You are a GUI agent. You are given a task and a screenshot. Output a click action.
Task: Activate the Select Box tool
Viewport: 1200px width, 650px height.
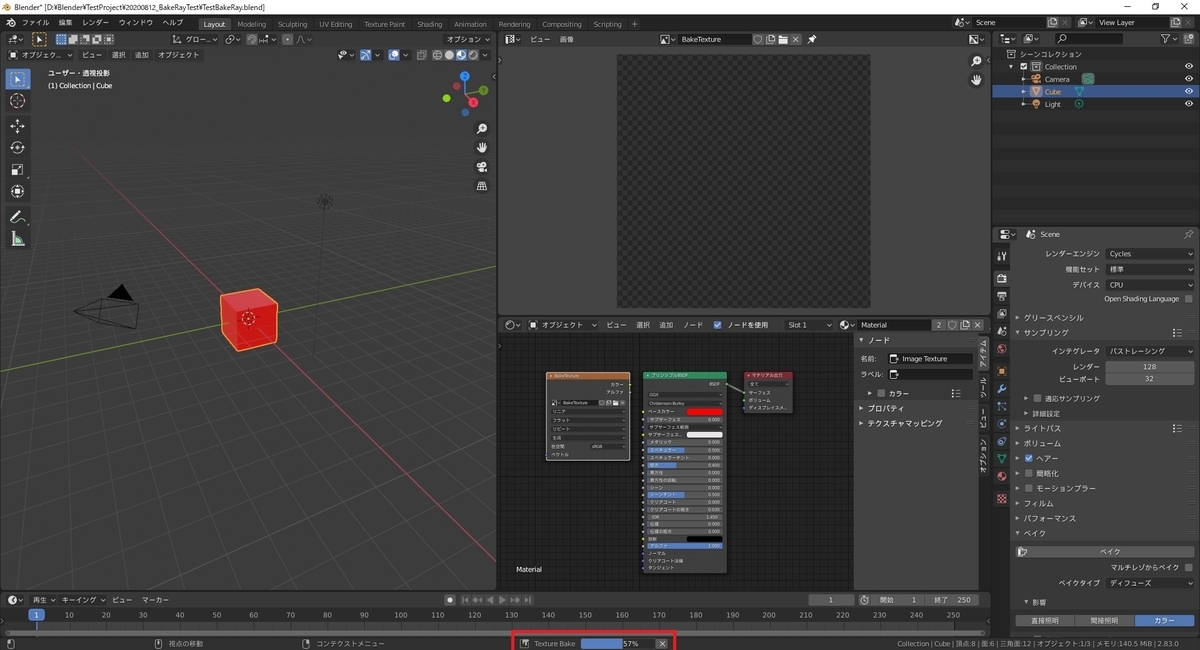tap(17, 79)
